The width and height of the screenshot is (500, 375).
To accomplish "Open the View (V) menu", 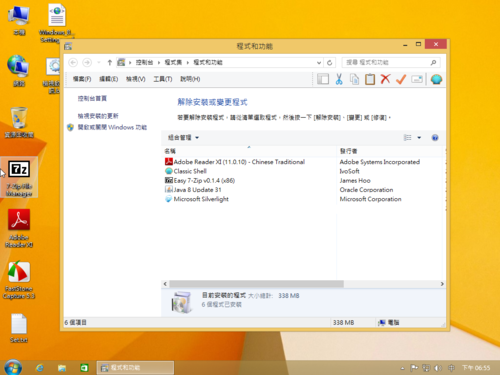I will pos(136,79).
